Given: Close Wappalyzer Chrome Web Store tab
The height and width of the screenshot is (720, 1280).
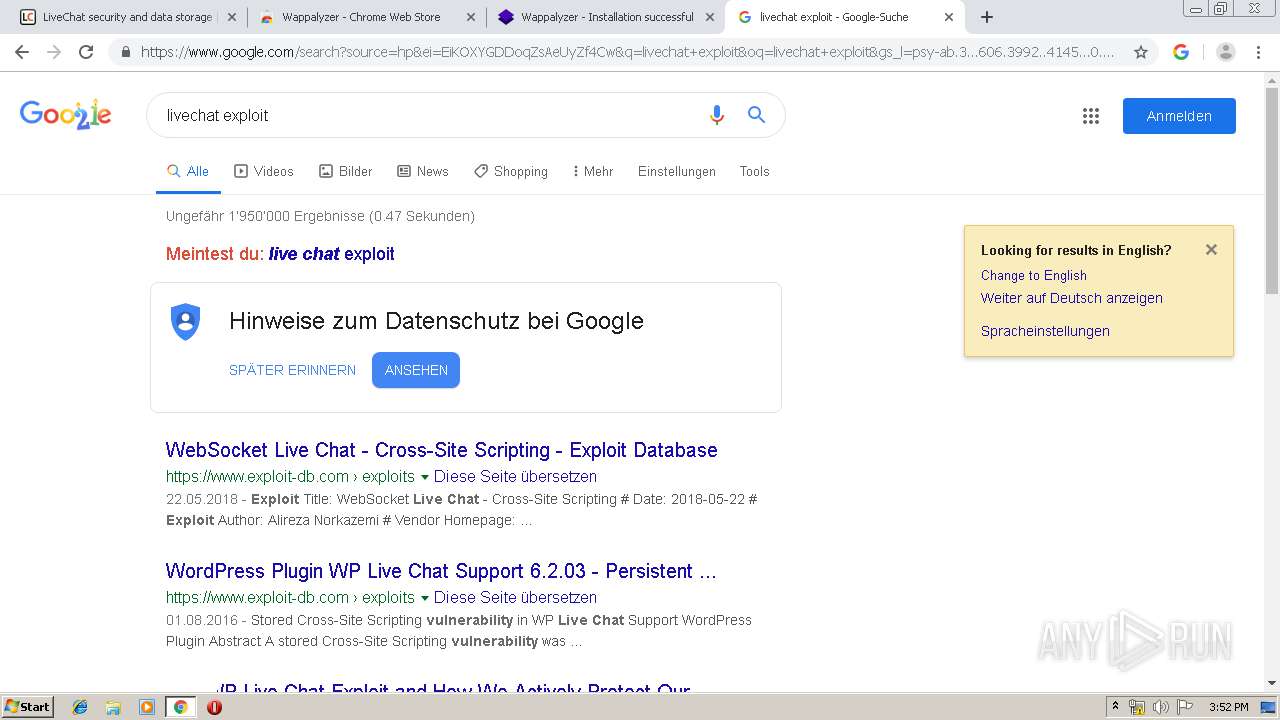Looking at the screenshot, I should pos(472,17).
